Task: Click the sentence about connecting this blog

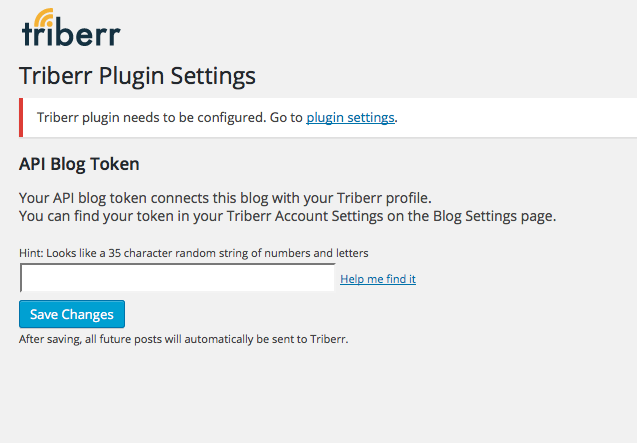Action: pos(225,197)
